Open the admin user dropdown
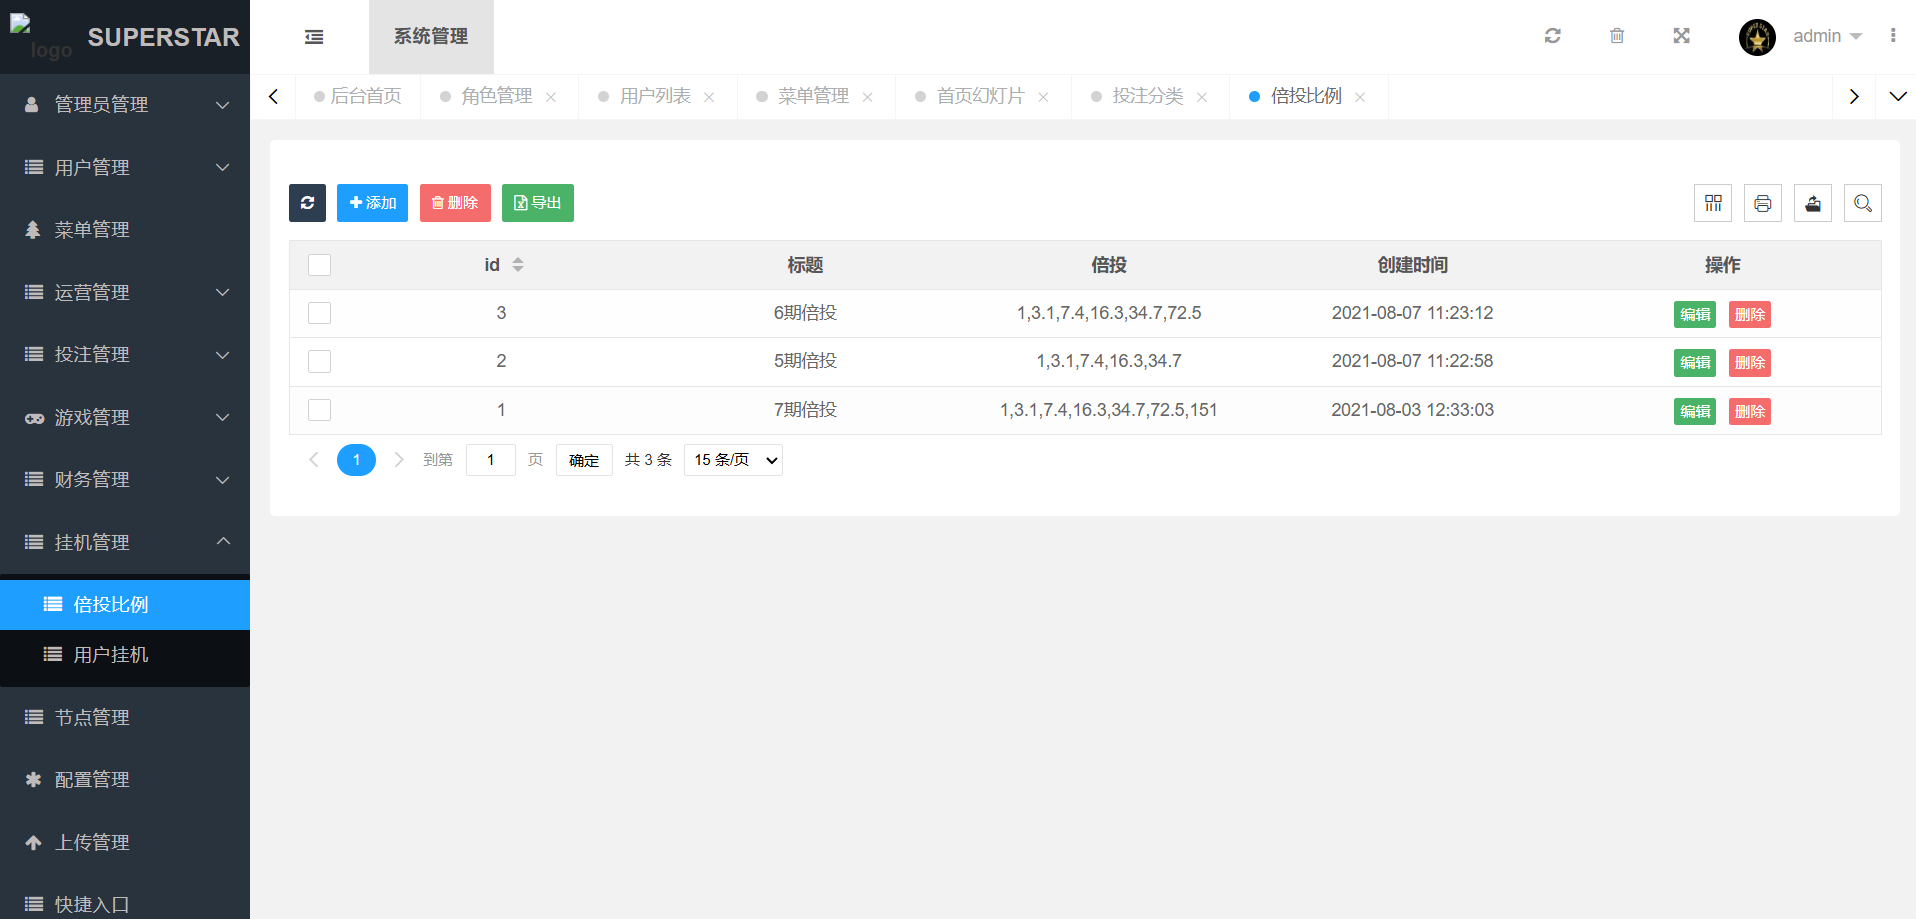Viewport: 1916px width, 919px height. point(1826,36)
